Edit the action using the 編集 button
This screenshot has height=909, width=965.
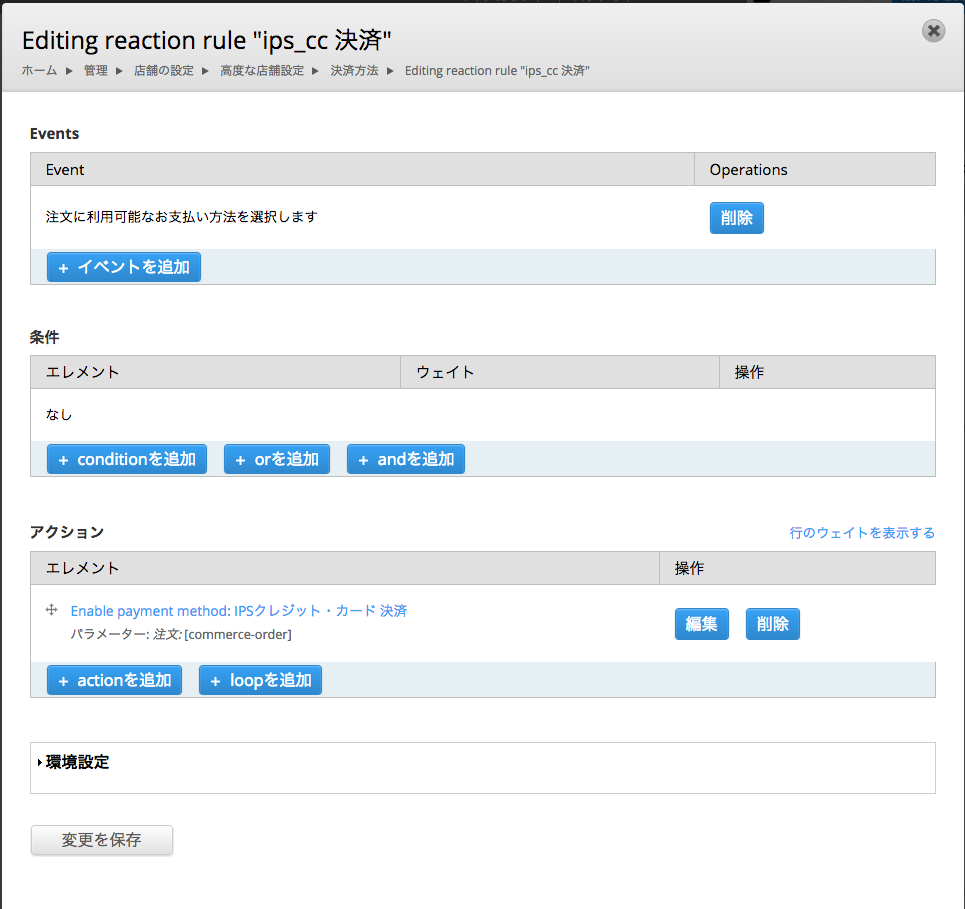(701, 623)
